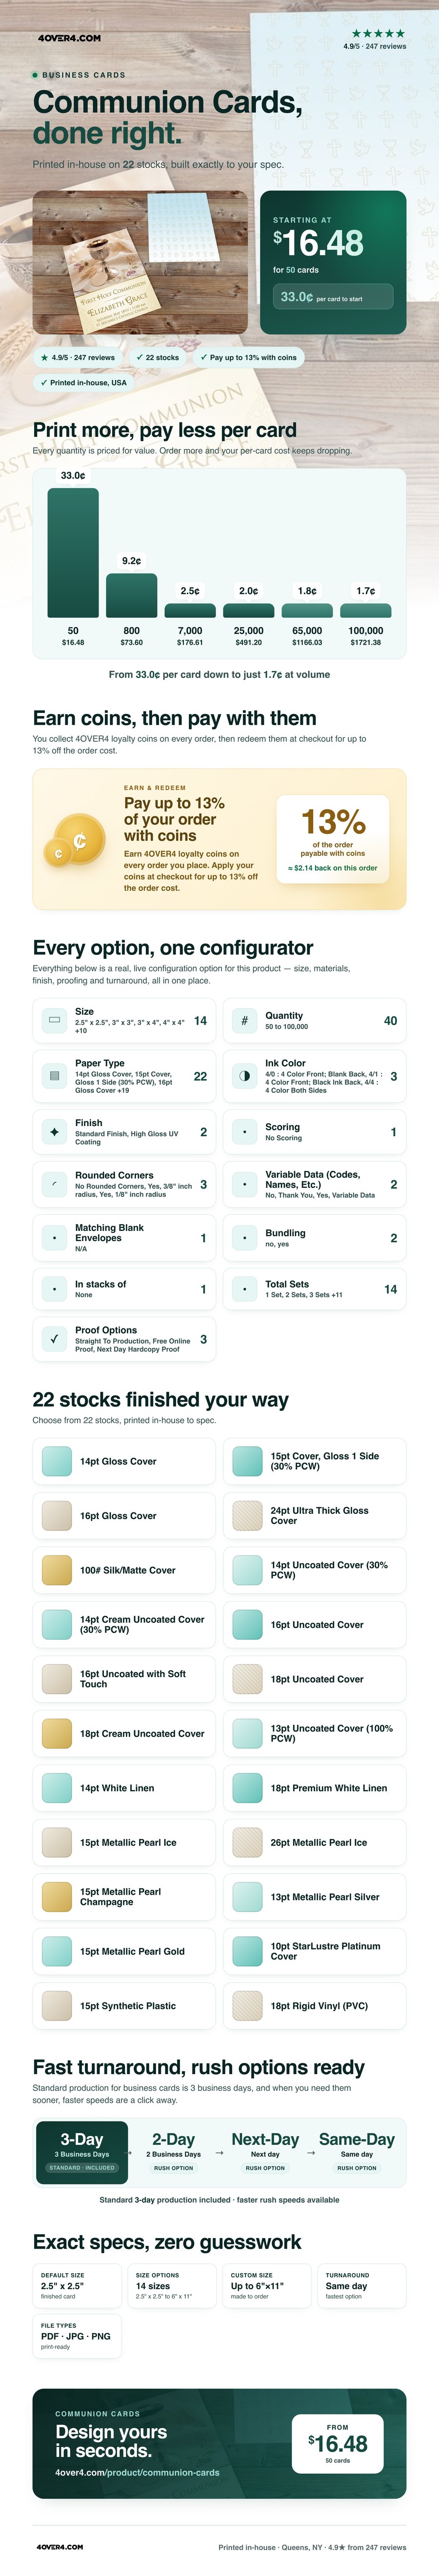Click the Printed in-house, USA chip

tap(83, 382)
